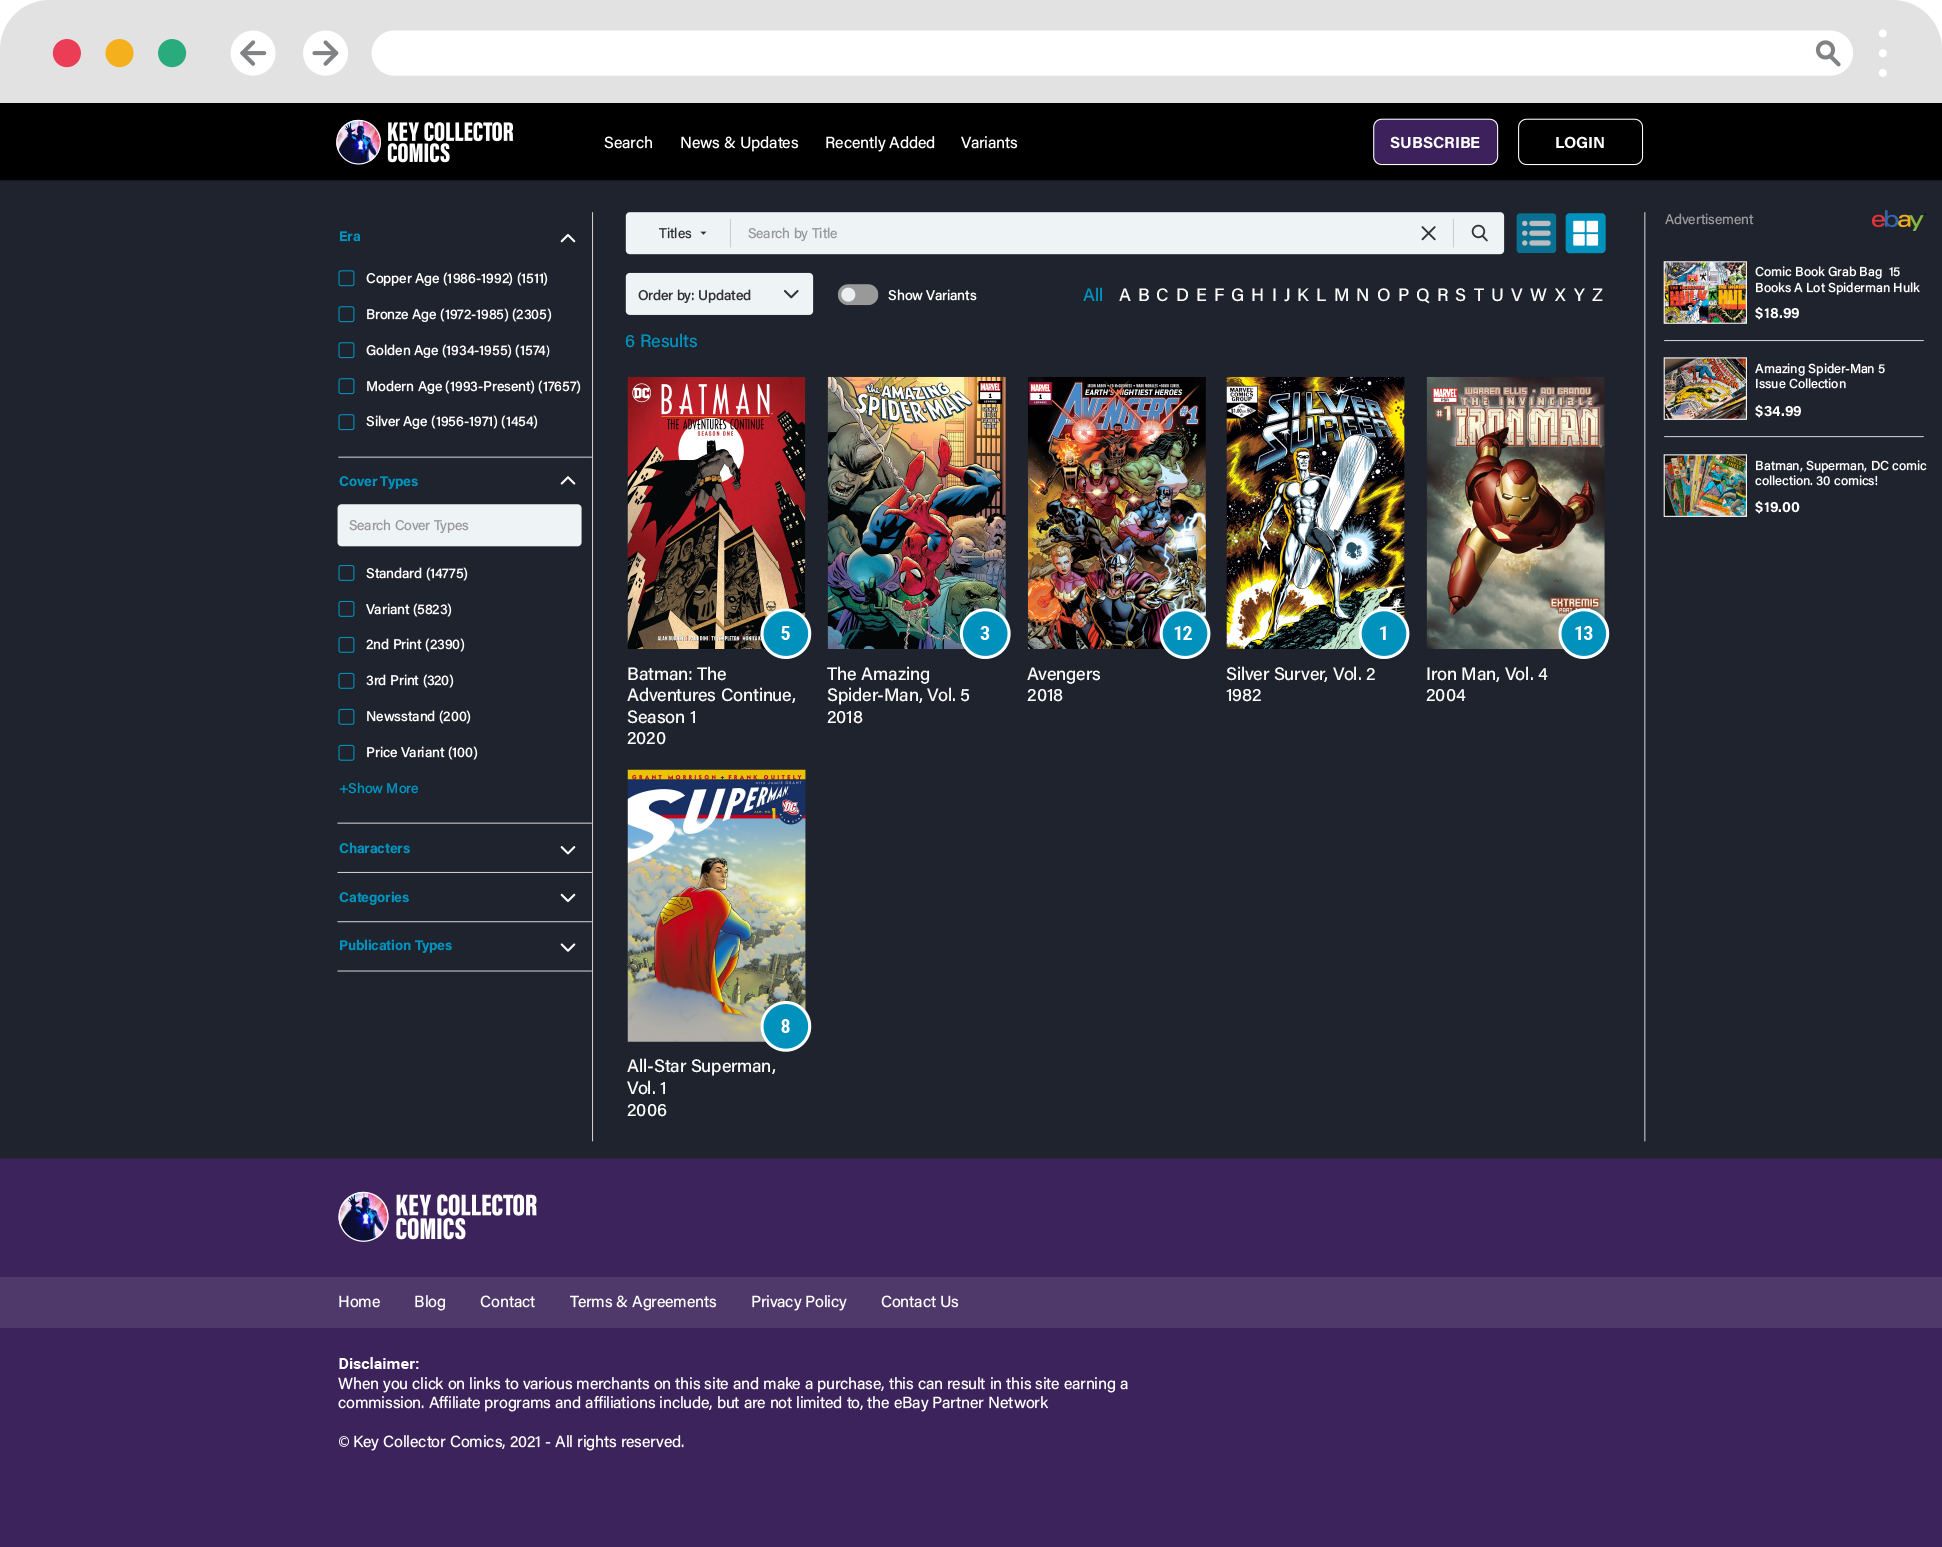Click the search magnifier button

[x=1479, y=233]
